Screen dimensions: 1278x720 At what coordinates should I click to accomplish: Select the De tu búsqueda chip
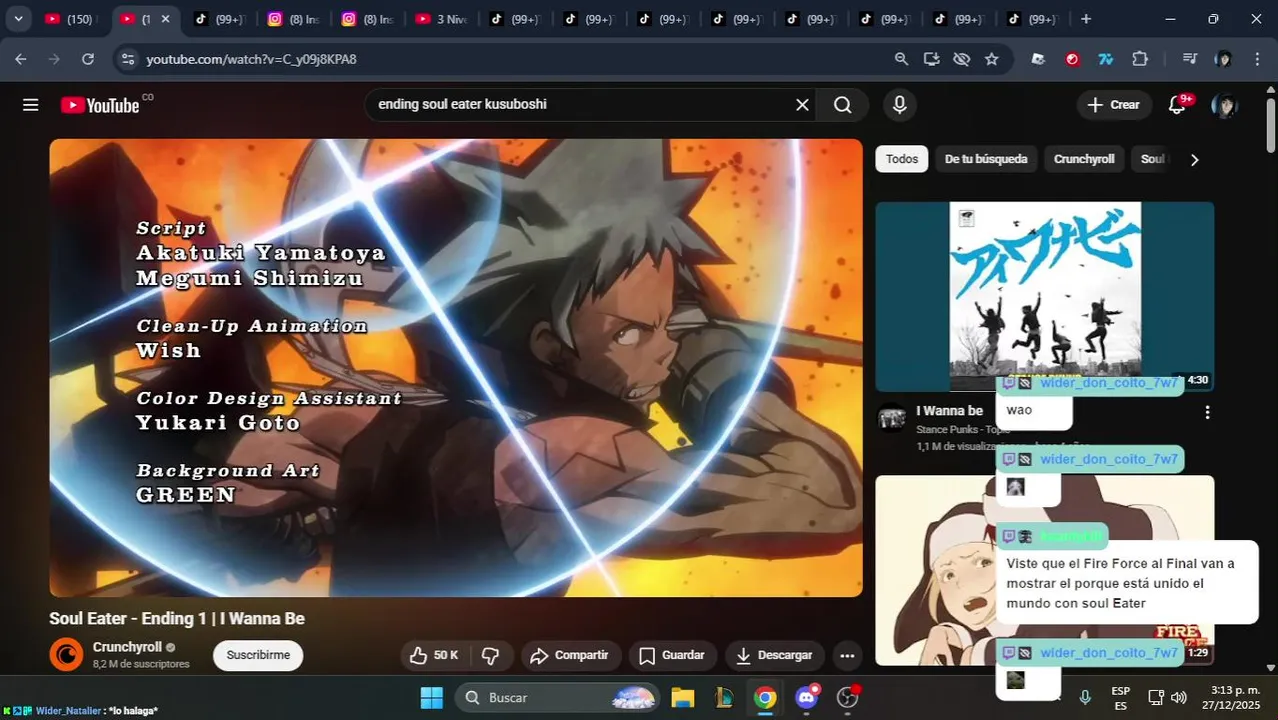point(986,159)
